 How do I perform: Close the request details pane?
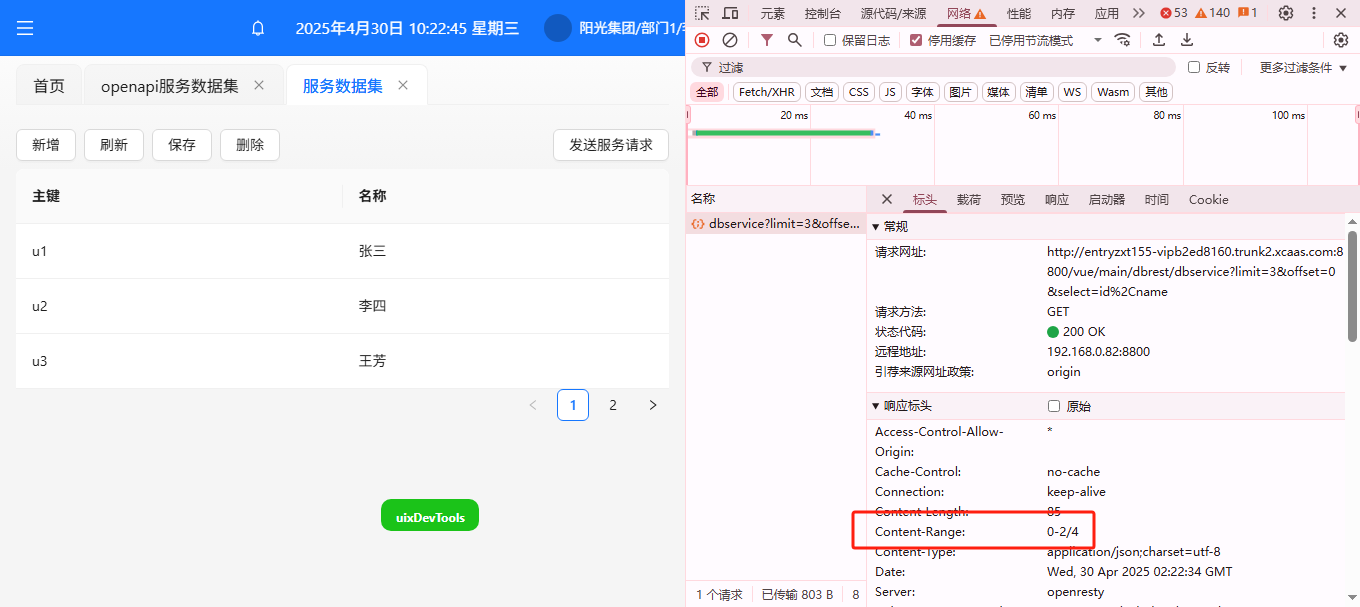coord(886,199)
